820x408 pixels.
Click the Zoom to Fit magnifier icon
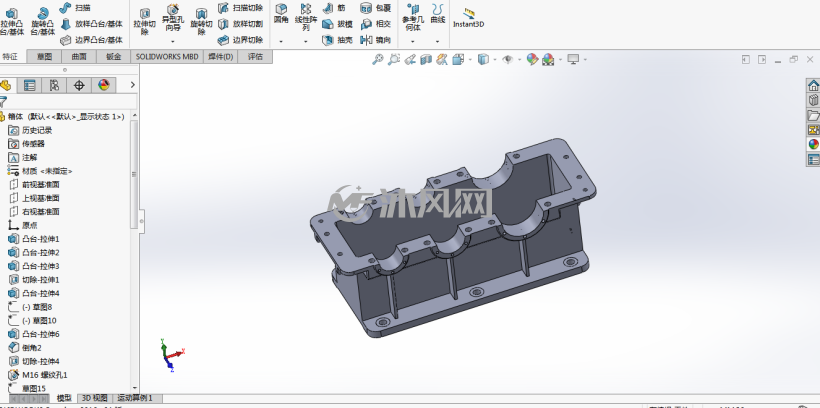[x=378, y=60]
